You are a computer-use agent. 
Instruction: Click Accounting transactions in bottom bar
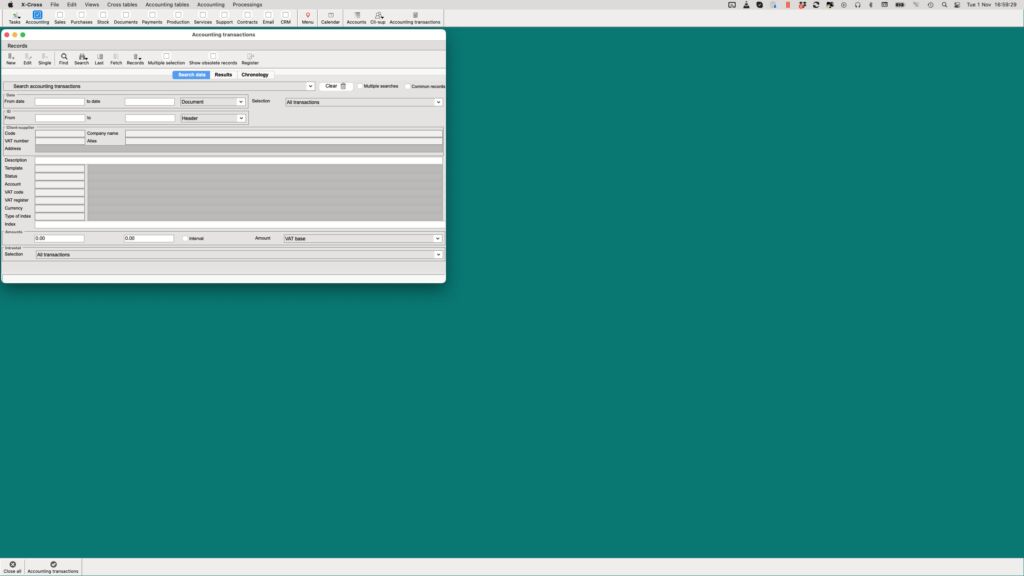[53, 567]
